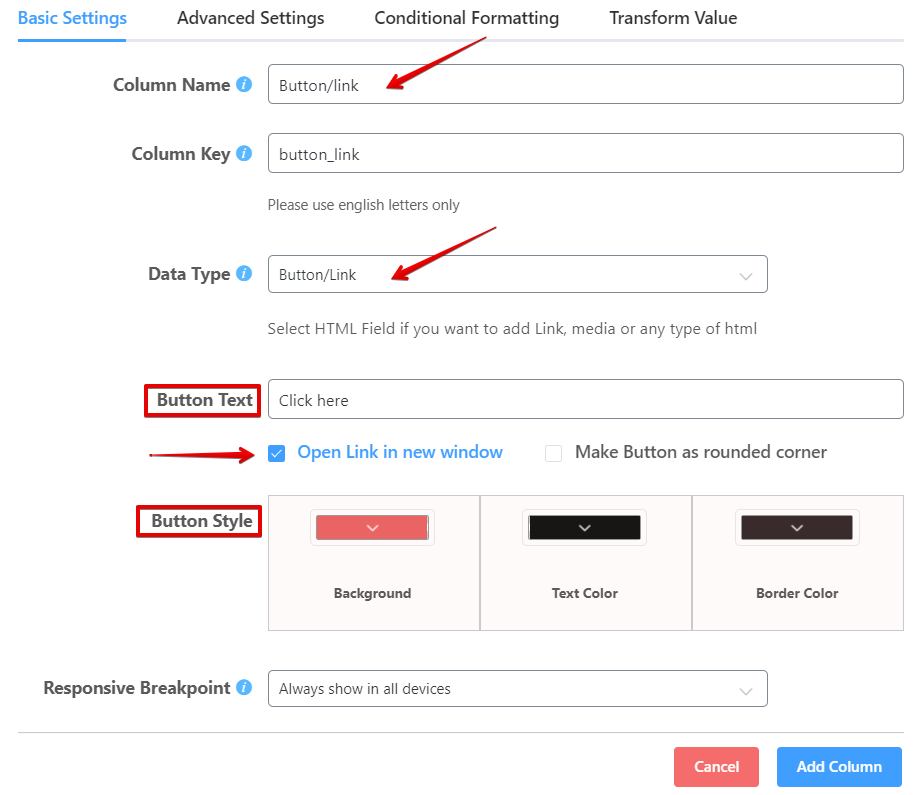Click the Column Key info icon

(x=244, y=153)
